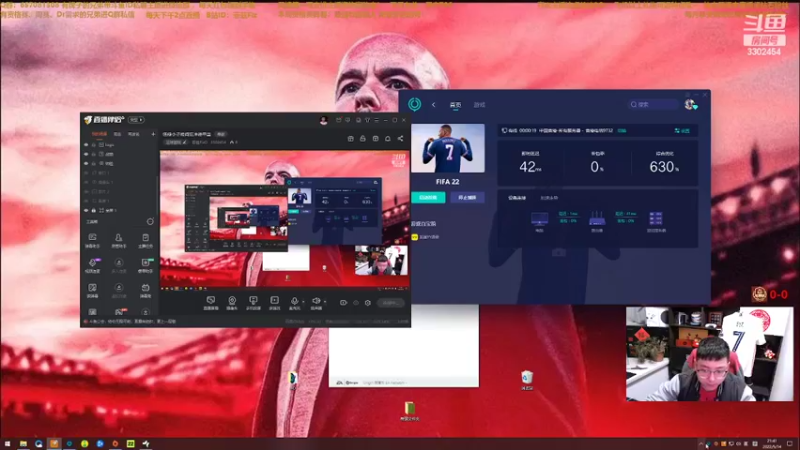Viewport: 800px width, 450px height.
Task: Click the 42 ms latency value
Action: tap(530, 166)
